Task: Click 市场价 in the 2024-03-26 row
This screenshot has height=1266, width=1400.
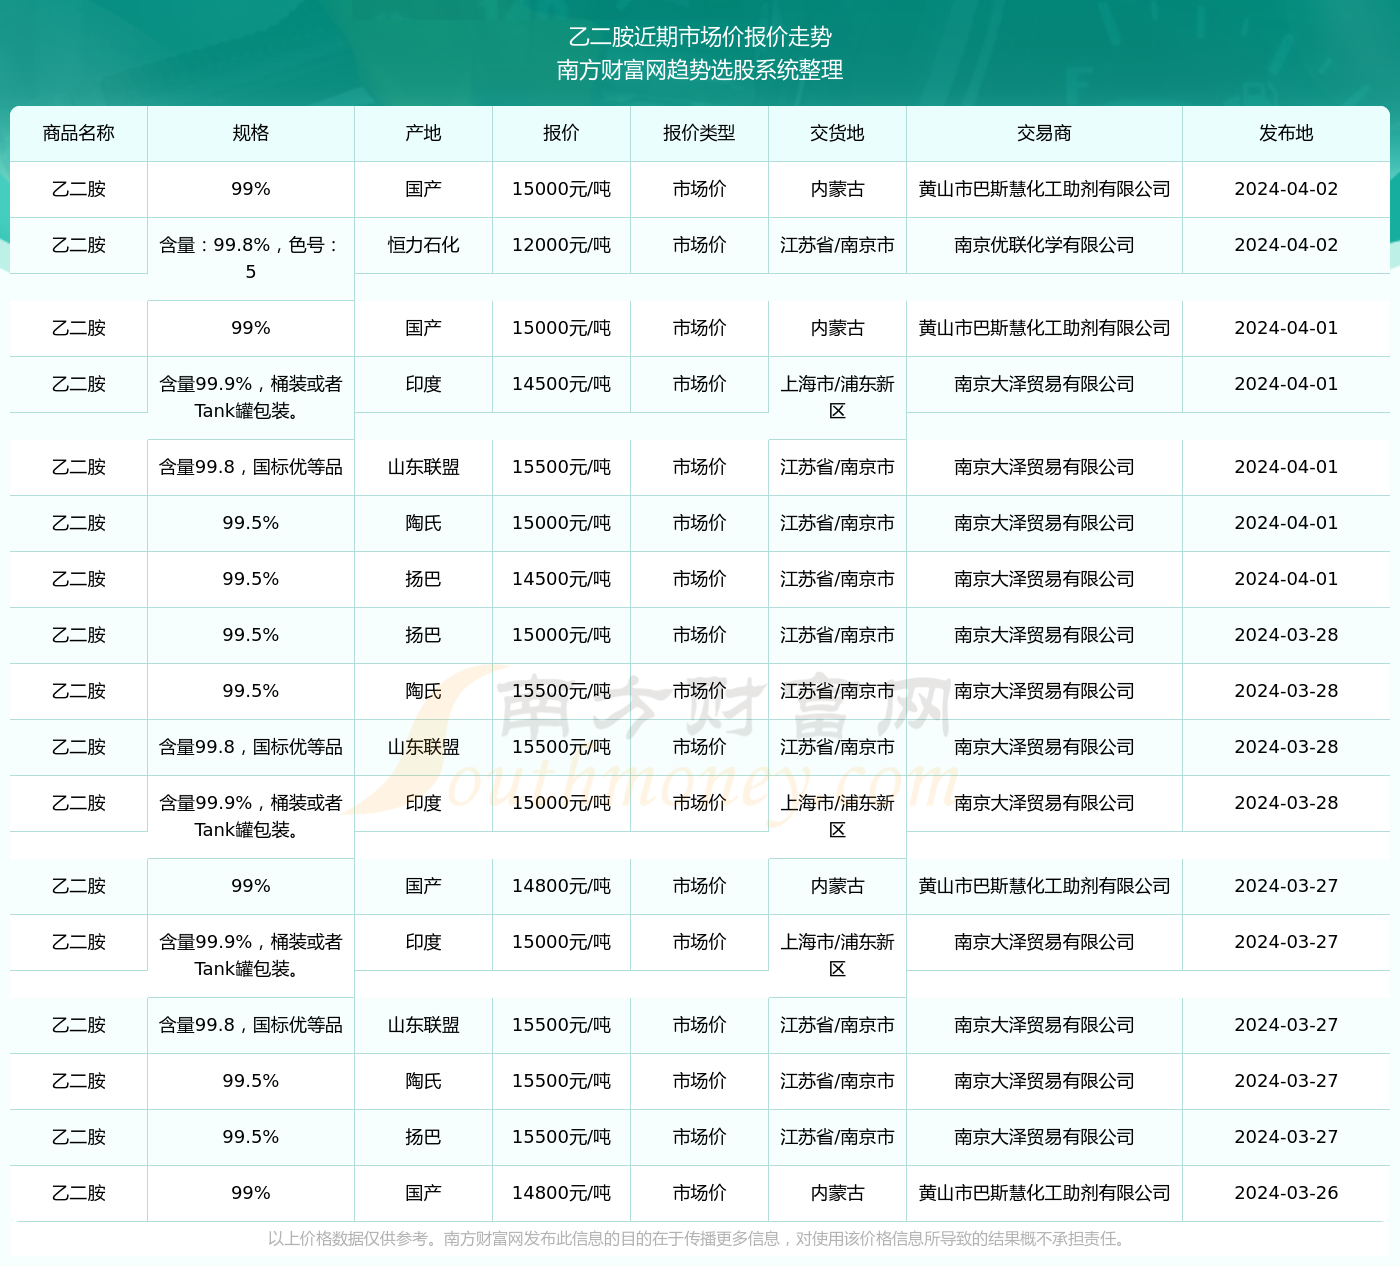Action: (699, 1193)
